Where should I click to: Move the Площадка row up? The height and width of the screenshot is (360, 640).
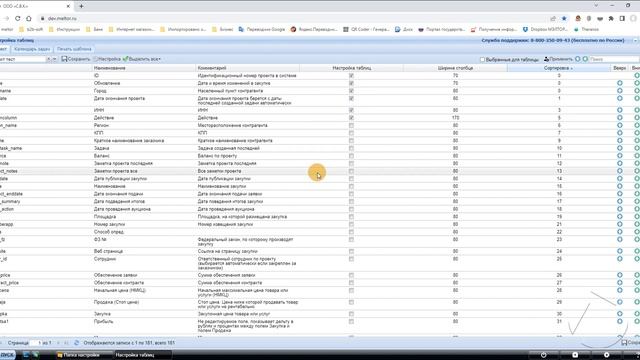(x=620, y=217)
